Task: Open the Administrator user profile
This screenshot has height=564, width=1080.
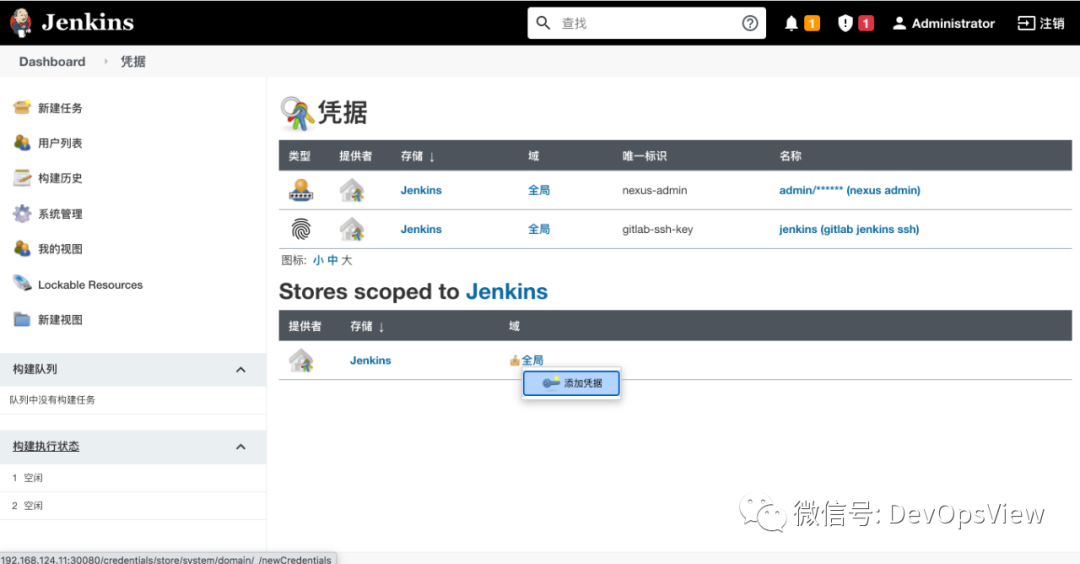Action: 944,23
